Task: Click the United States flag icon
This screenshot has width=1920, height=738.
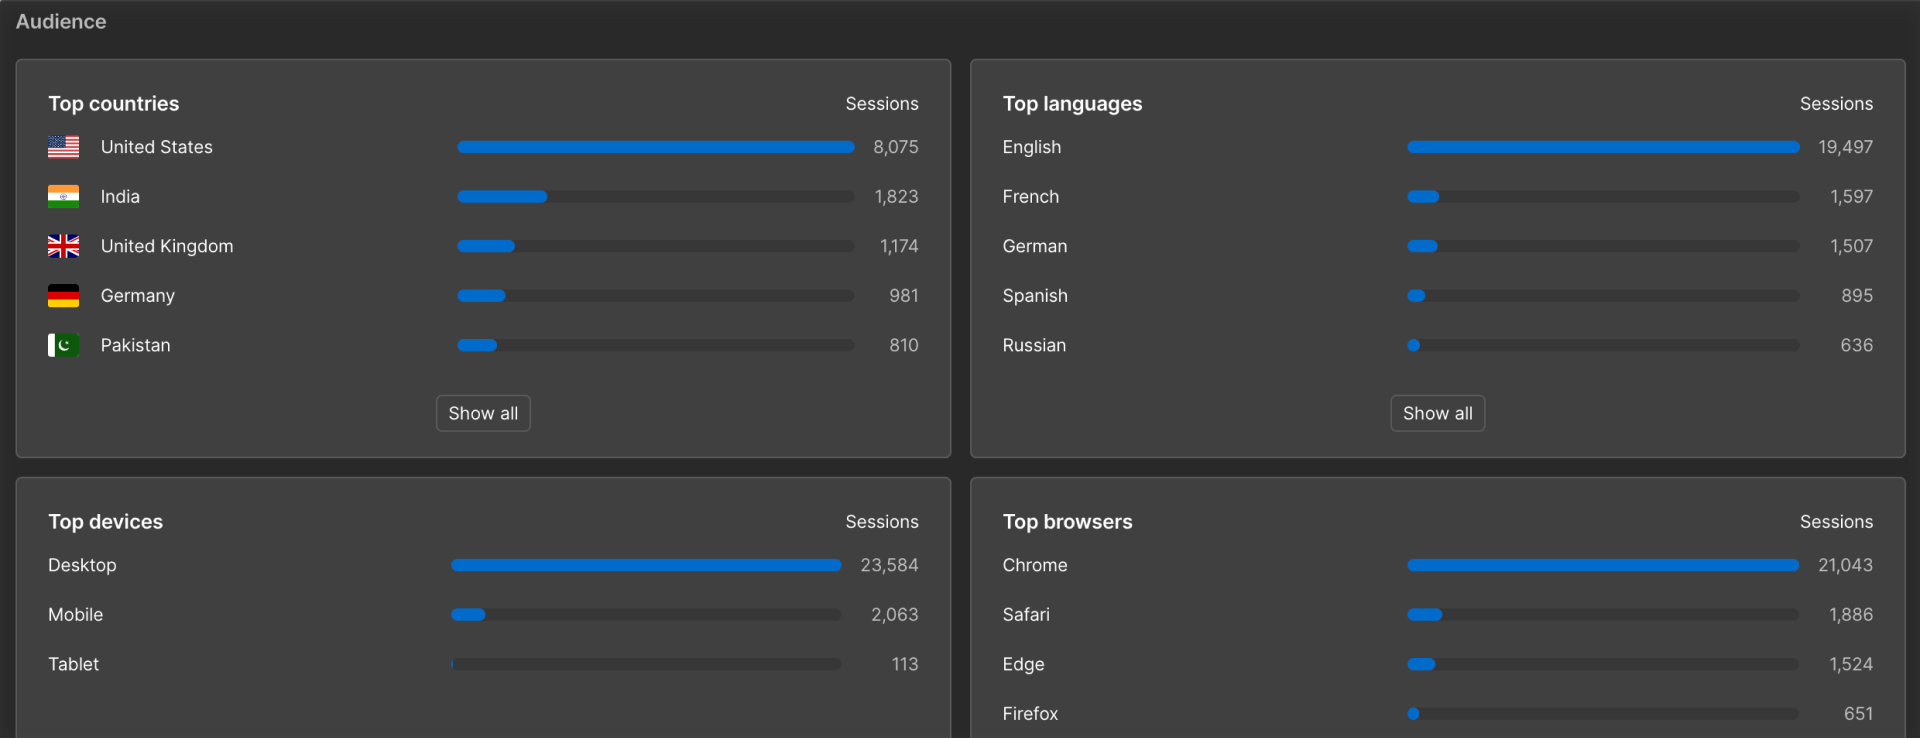Action: (63, 147)
